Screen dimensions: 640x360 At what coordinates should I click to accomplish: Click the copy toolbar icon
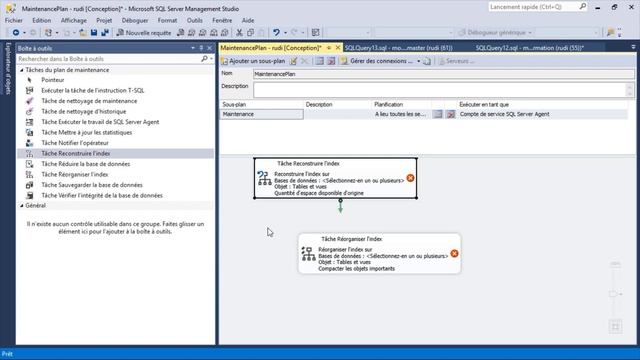click(250, 33)
